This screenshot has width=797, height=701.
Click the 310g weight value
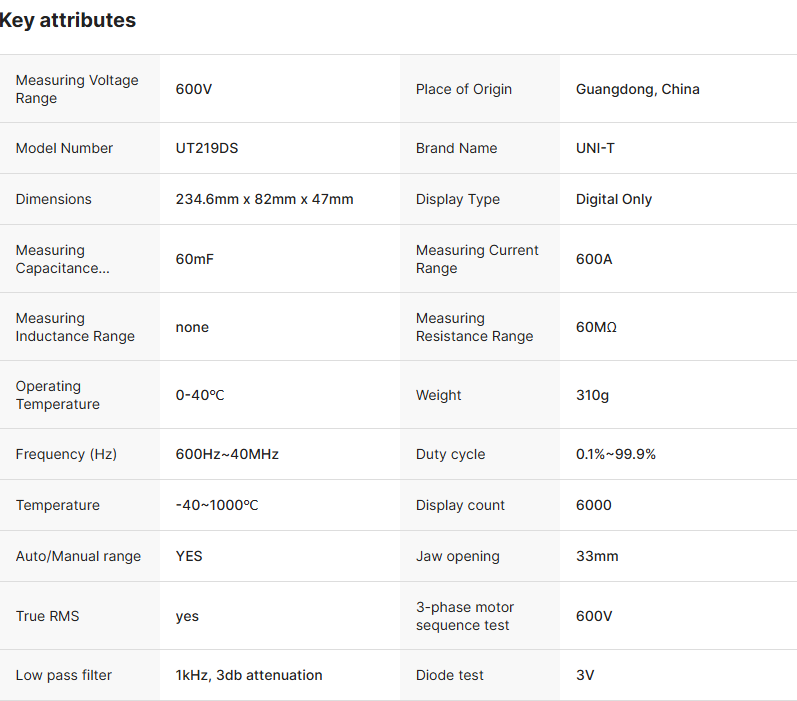(592, 395)
